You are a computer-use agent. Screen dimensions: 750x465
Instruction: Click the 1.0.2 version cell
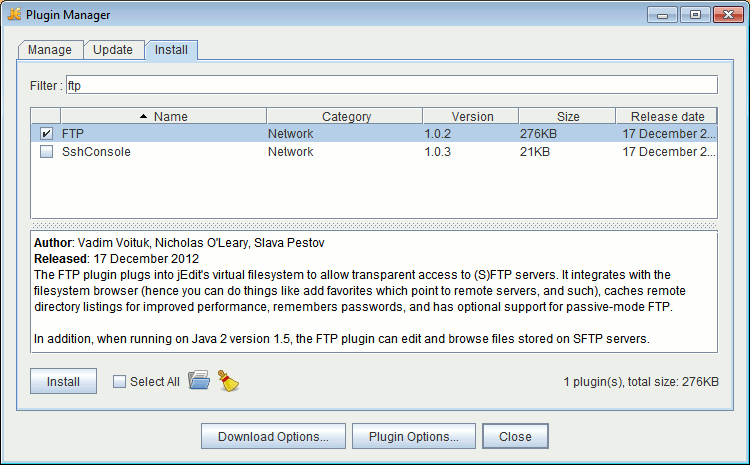pyautogui.click(x=438, y=133)
